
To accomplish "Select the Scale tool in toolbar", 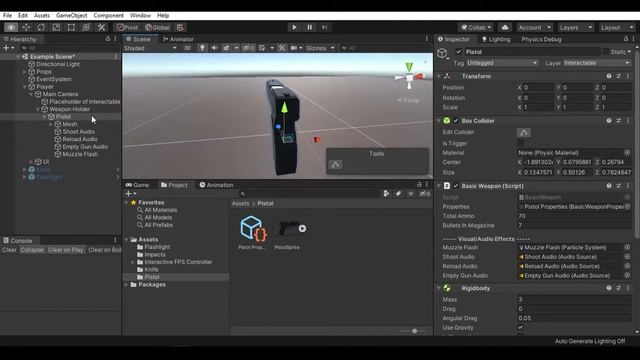I will tap(56, 27).
